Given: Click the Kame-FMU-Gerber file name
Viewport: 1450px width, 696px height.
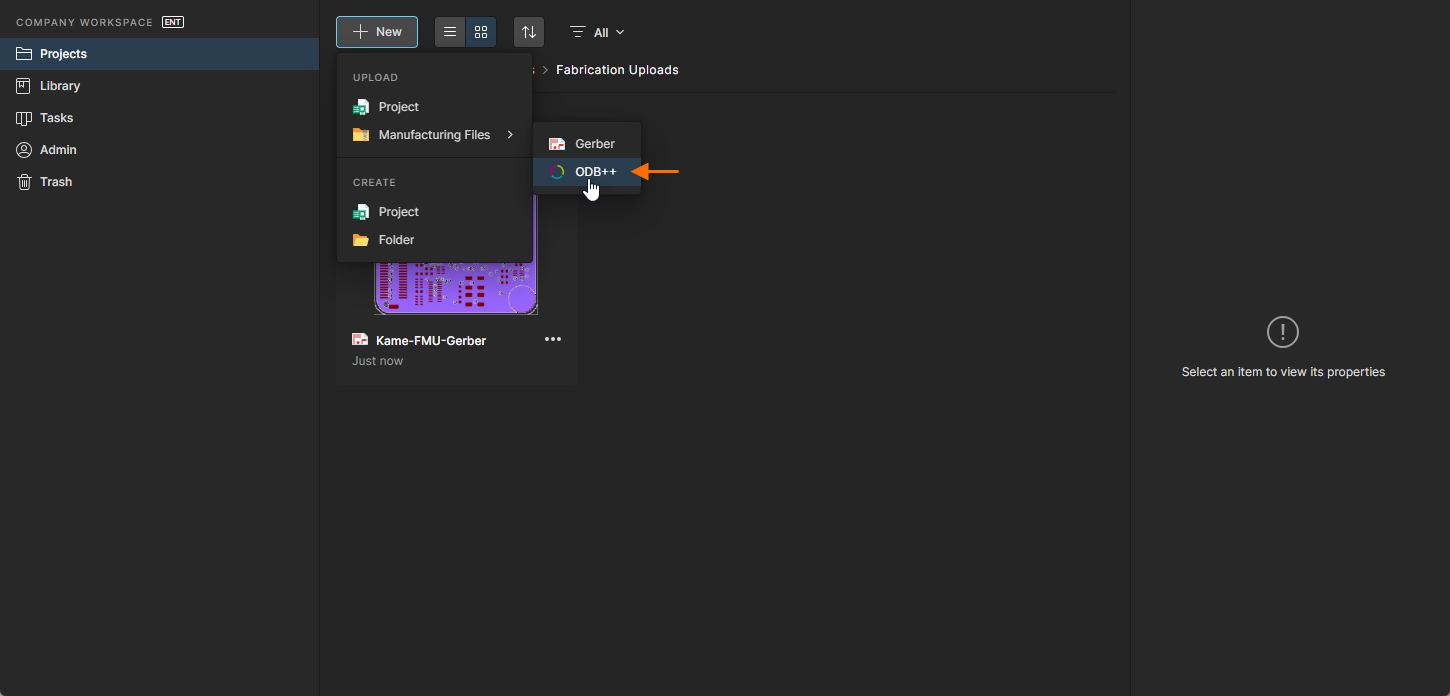Looking at the screenshot, I should point(431,341).
